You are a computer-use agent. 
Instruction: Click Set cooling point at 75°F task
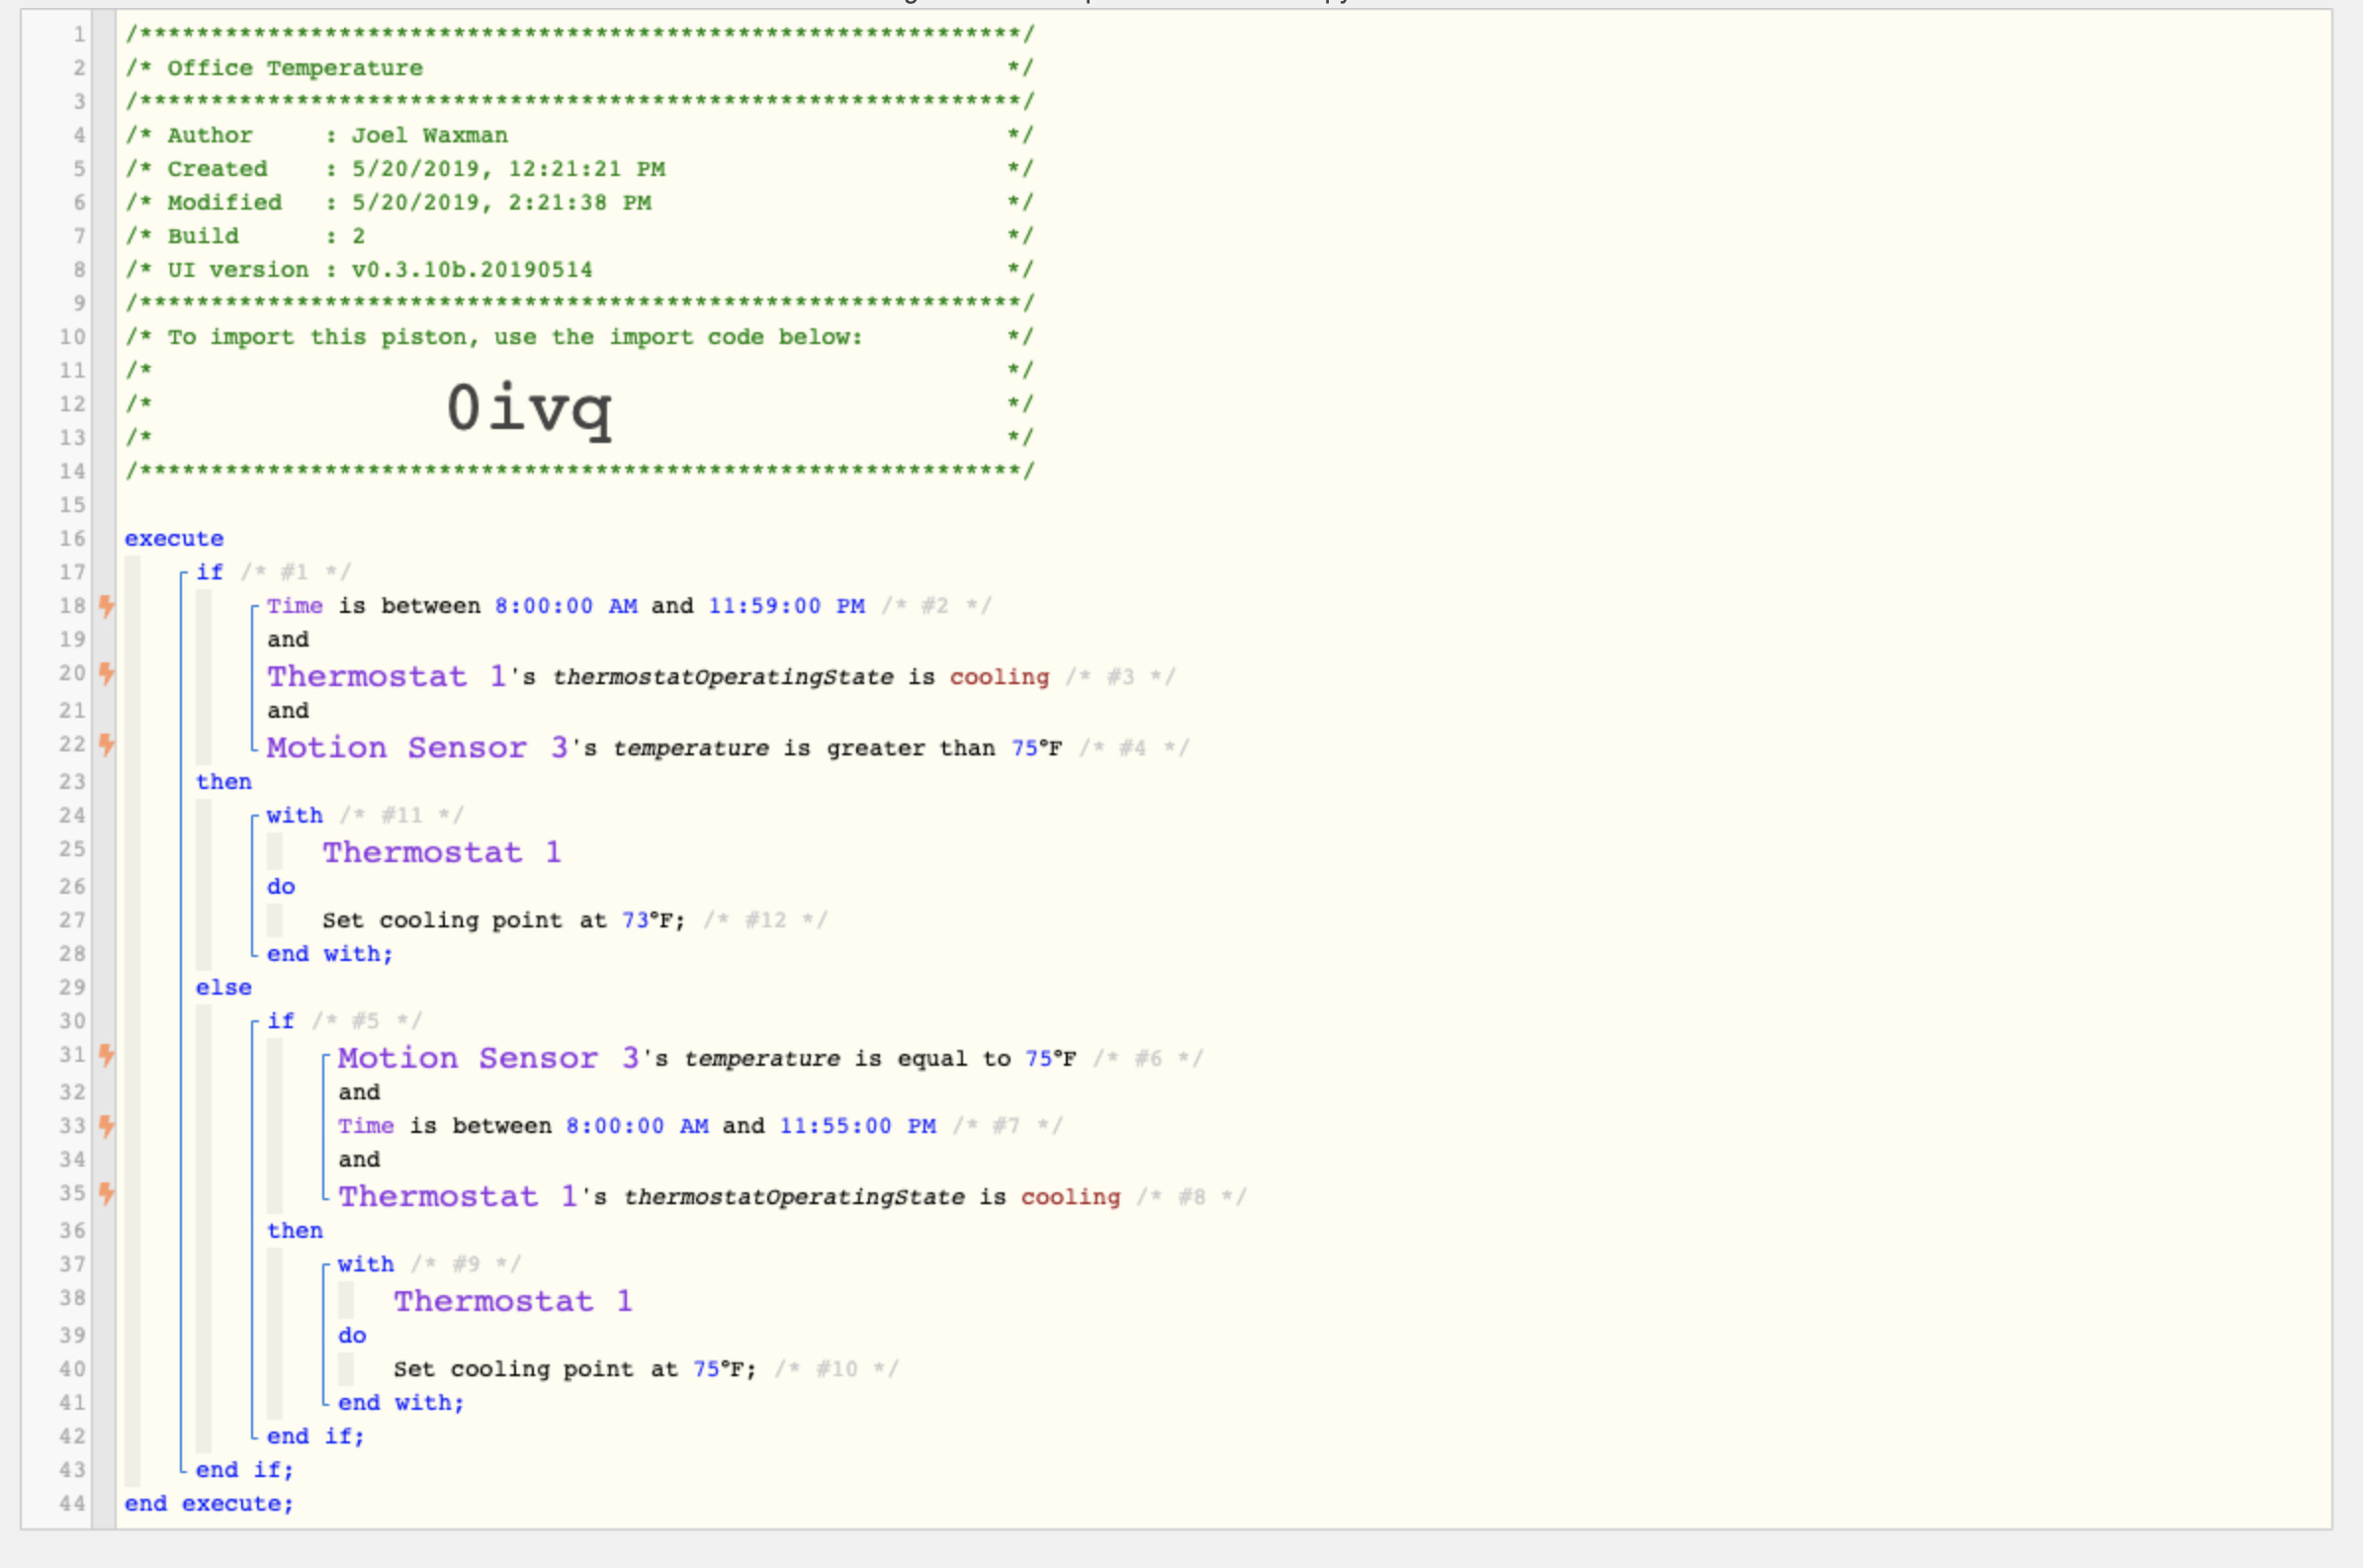pyautogui.click(x=575, y=1370)
